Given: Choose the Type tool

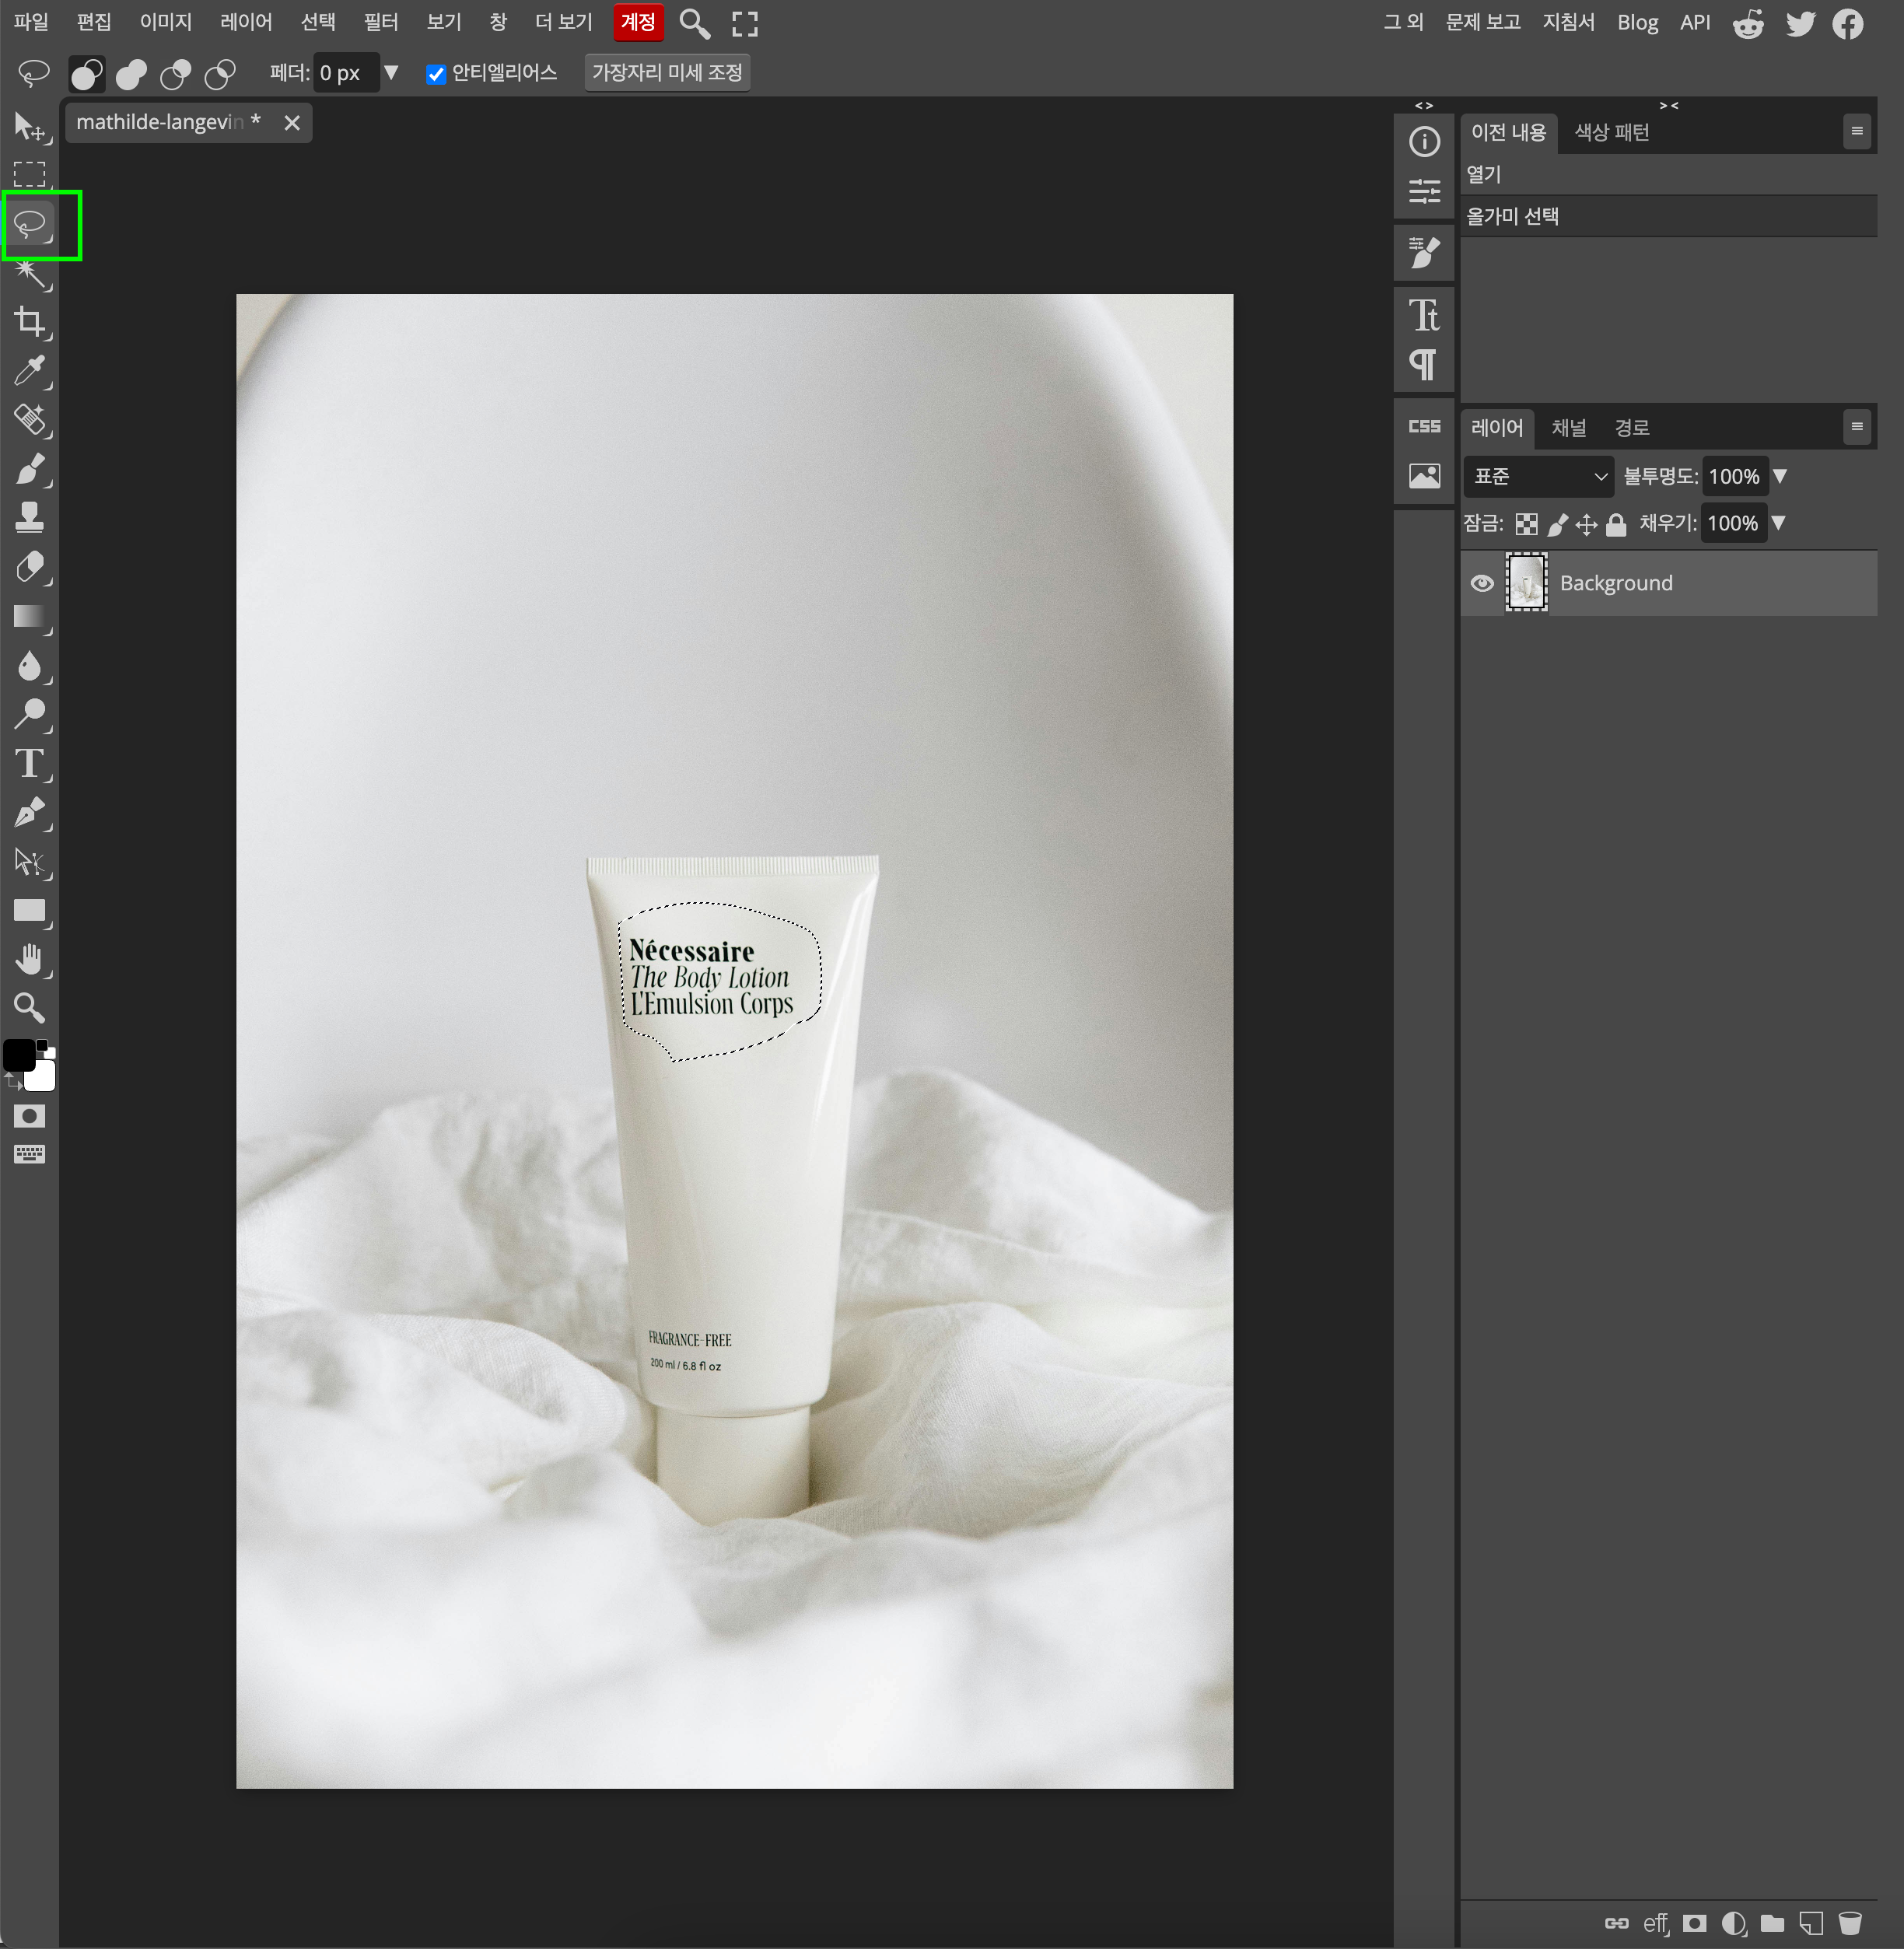Looking at the screenshot, I should tap(30, 764).
